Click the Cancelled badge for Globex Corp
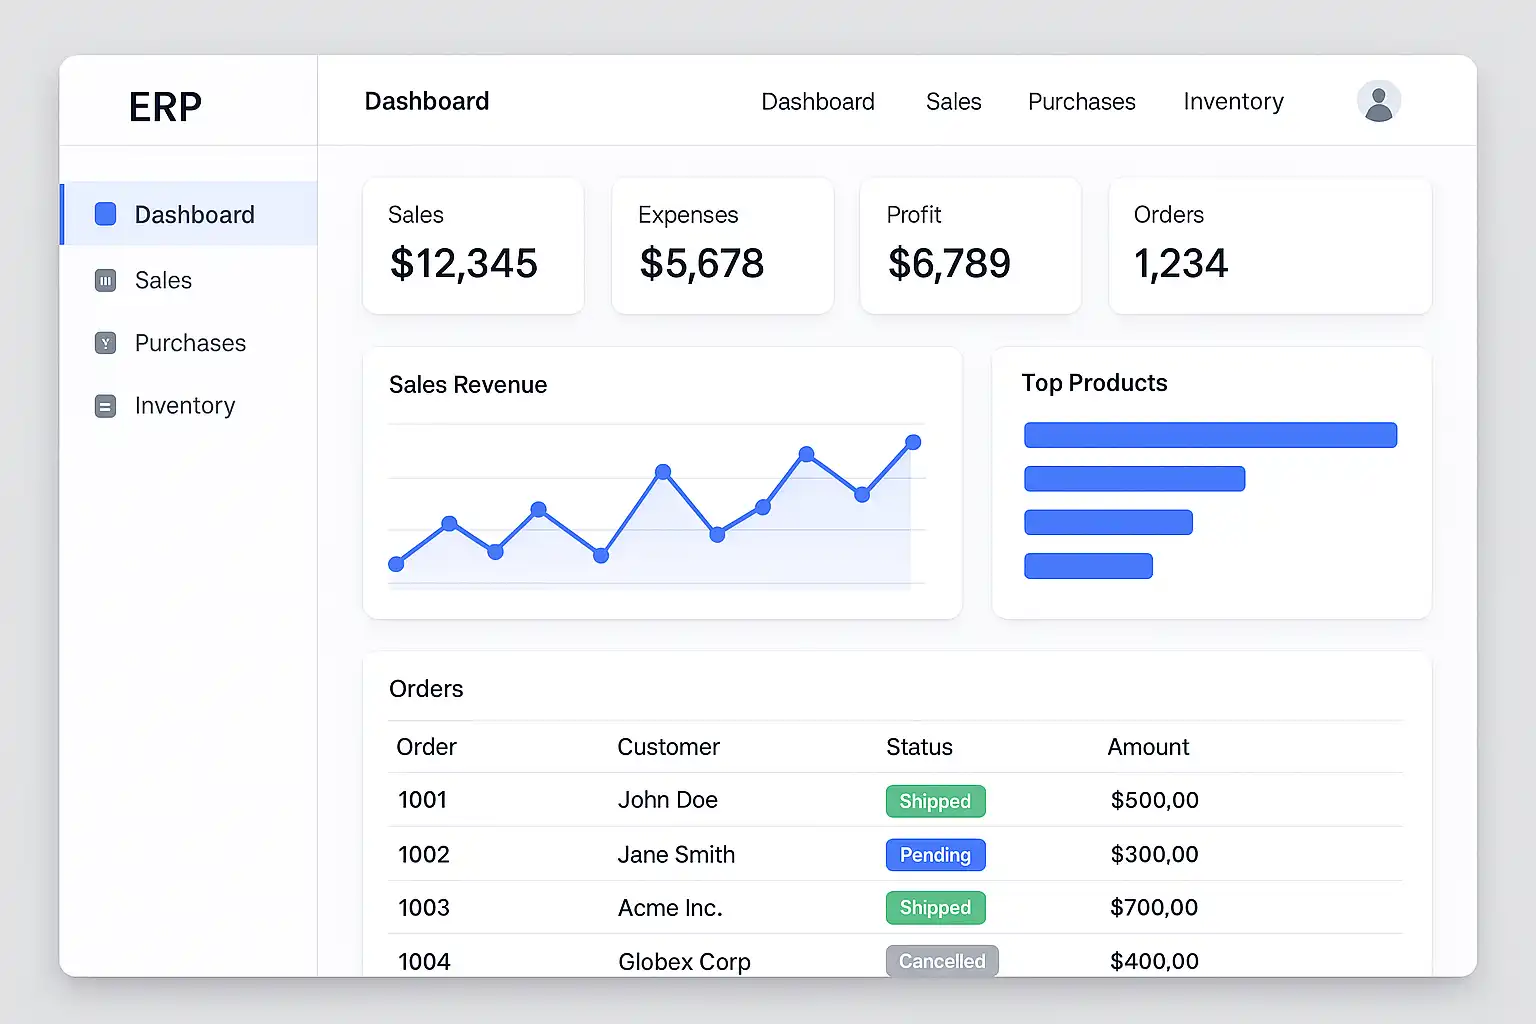The image size is (1536, 1024). click(x=942, y=961)
